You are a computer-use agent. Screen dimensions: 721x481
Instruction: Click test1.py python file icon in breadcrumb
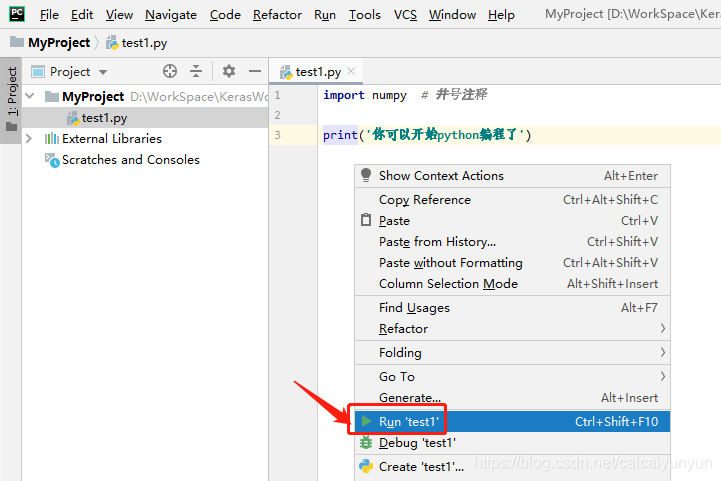coord(112,43)
